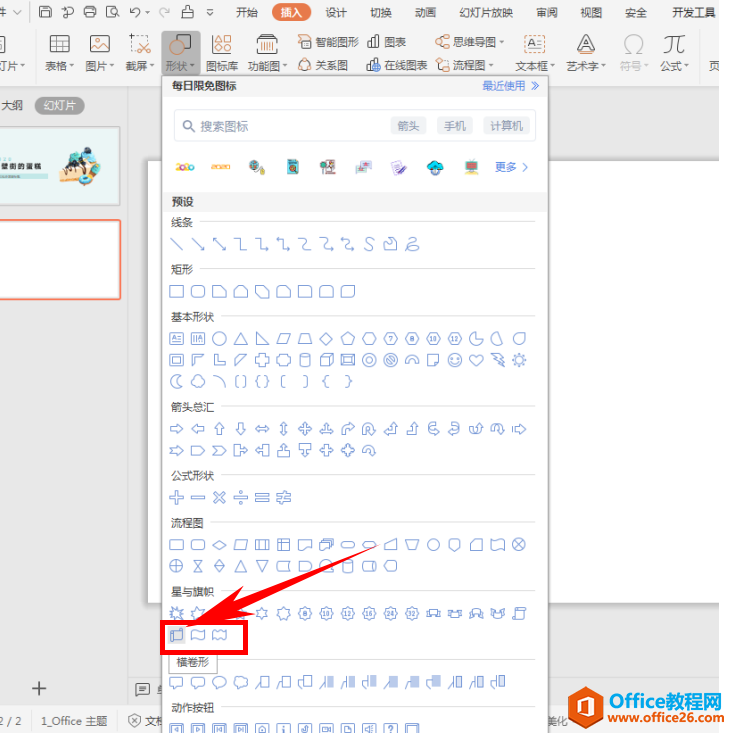Viewport: 731px width, 735px height.
Task: Open the 表格 table dropdown
Action: pos(60,53)
